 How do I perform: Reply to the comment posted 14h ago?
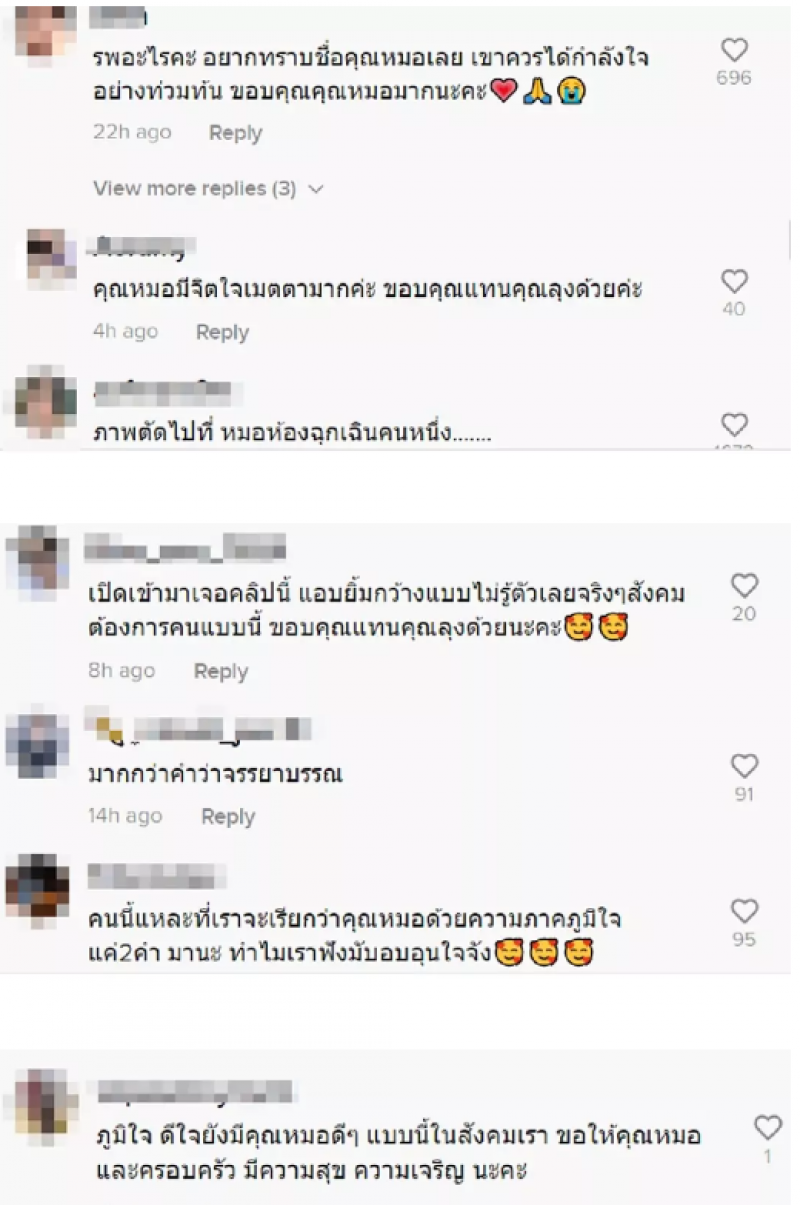point(228,817)
